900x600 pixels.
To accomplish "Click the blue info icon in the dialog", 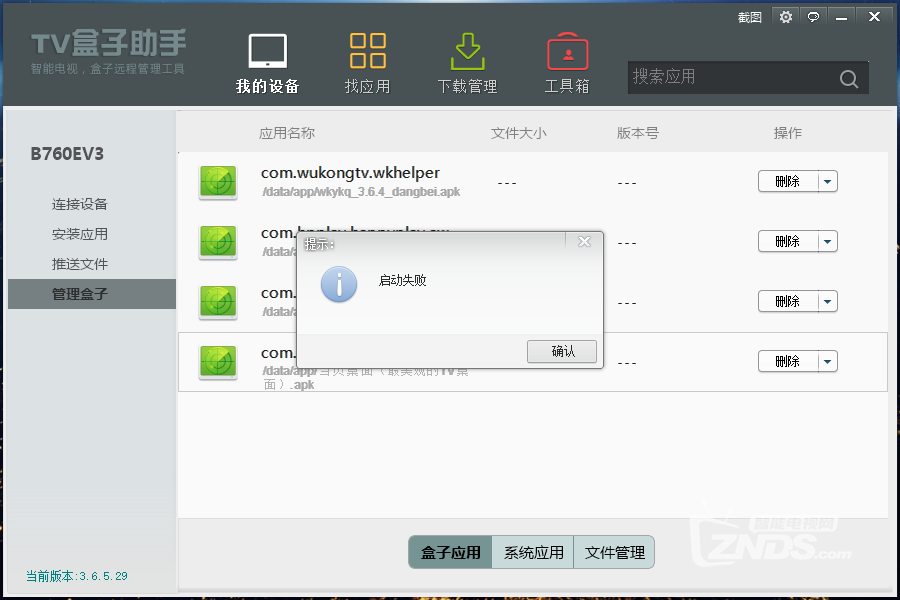I will [x=339, y=284].
